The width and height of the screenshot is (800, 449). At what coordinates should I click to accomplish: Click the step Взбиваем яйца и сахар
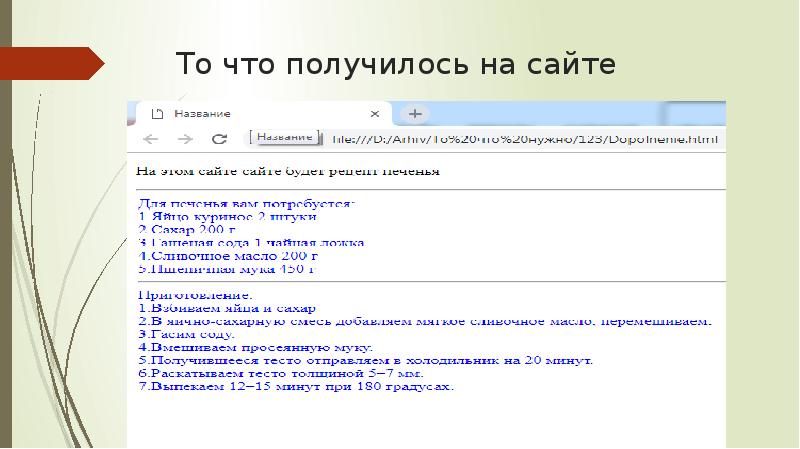[226, 309]
